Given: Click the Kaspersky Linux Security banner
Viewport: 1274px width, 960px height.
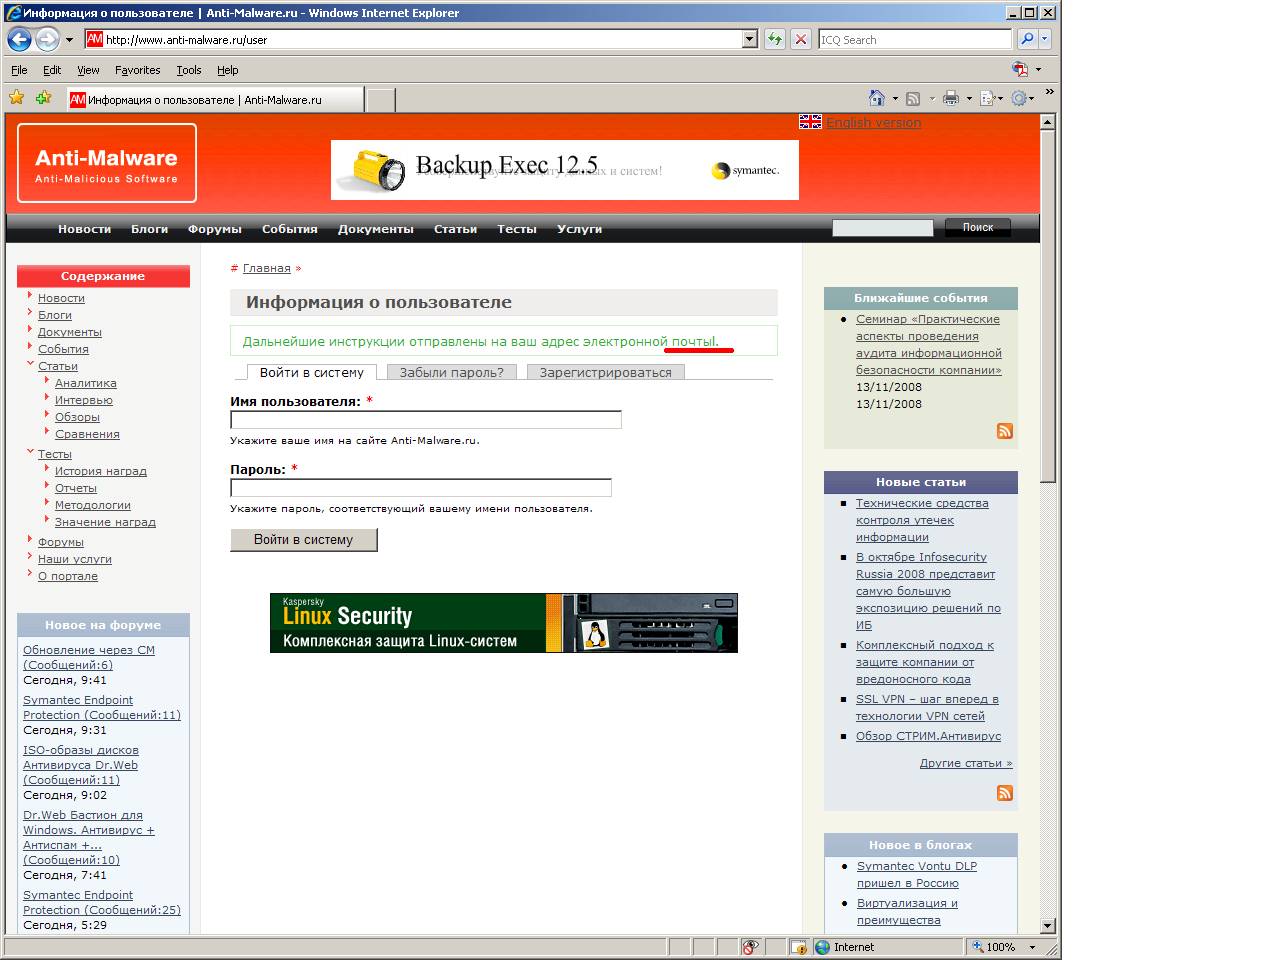Looking at the screenshot, I should (x=504, y=623).
